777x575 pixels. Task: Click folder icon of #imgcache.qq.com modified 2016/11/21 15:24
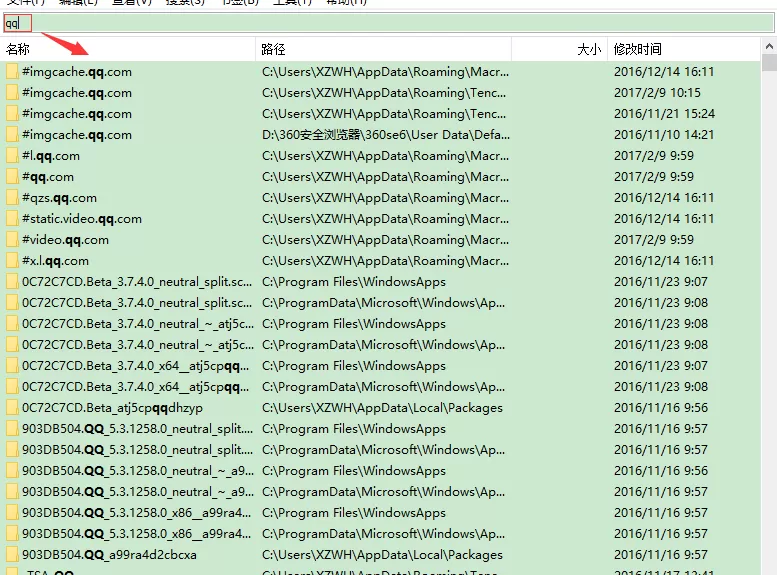(x=12, y=114)
